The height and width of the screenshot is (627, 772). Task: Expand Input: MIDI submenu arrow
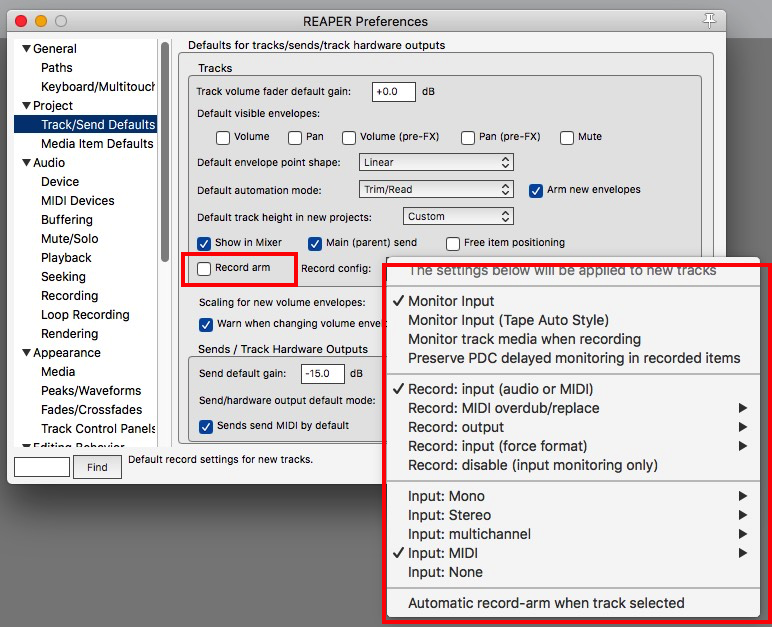[743, 553]
